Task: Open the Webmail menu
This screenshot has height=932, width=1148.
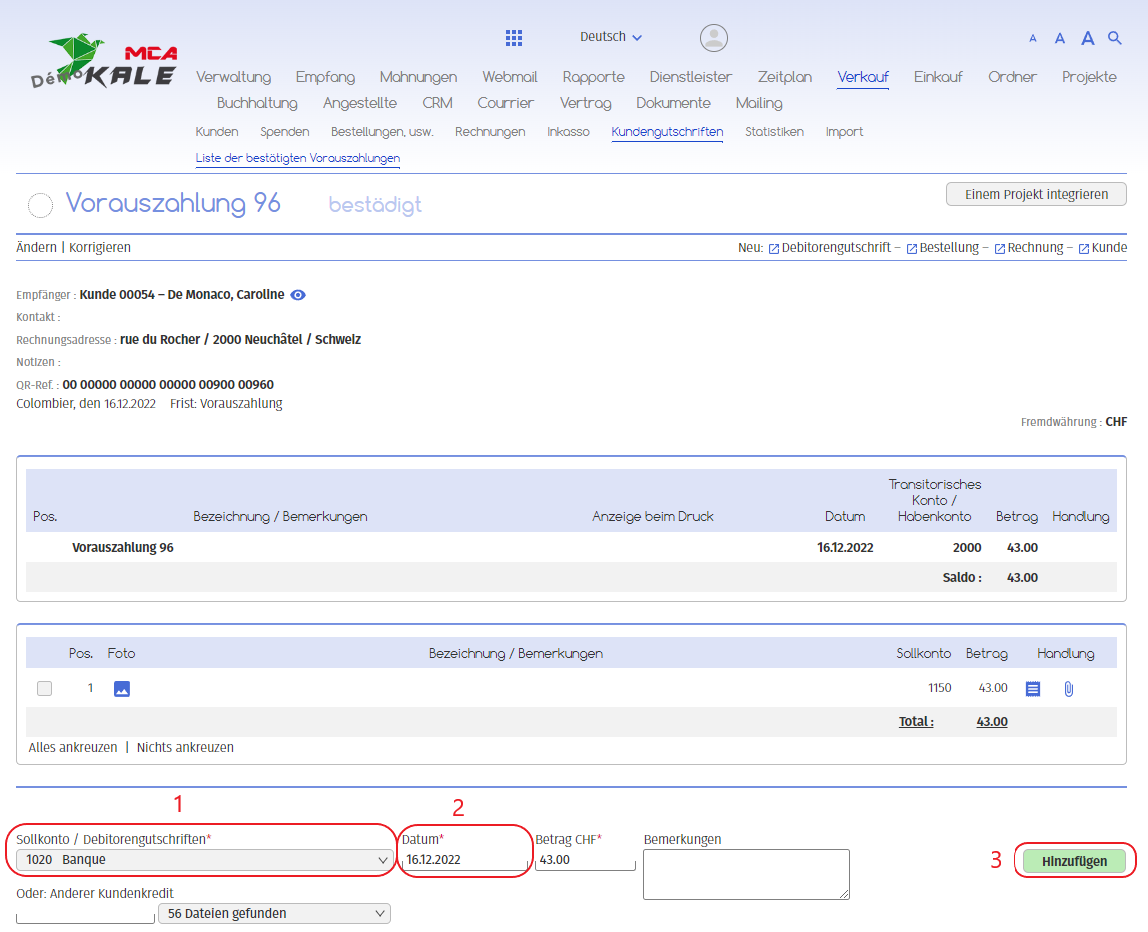Action: click(510, 77)
